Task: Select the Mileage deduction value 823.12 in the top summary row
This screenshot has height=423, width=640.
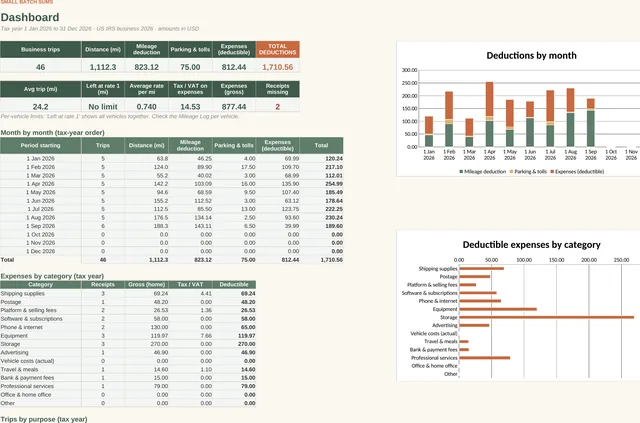Action: [x=147, y=67]
